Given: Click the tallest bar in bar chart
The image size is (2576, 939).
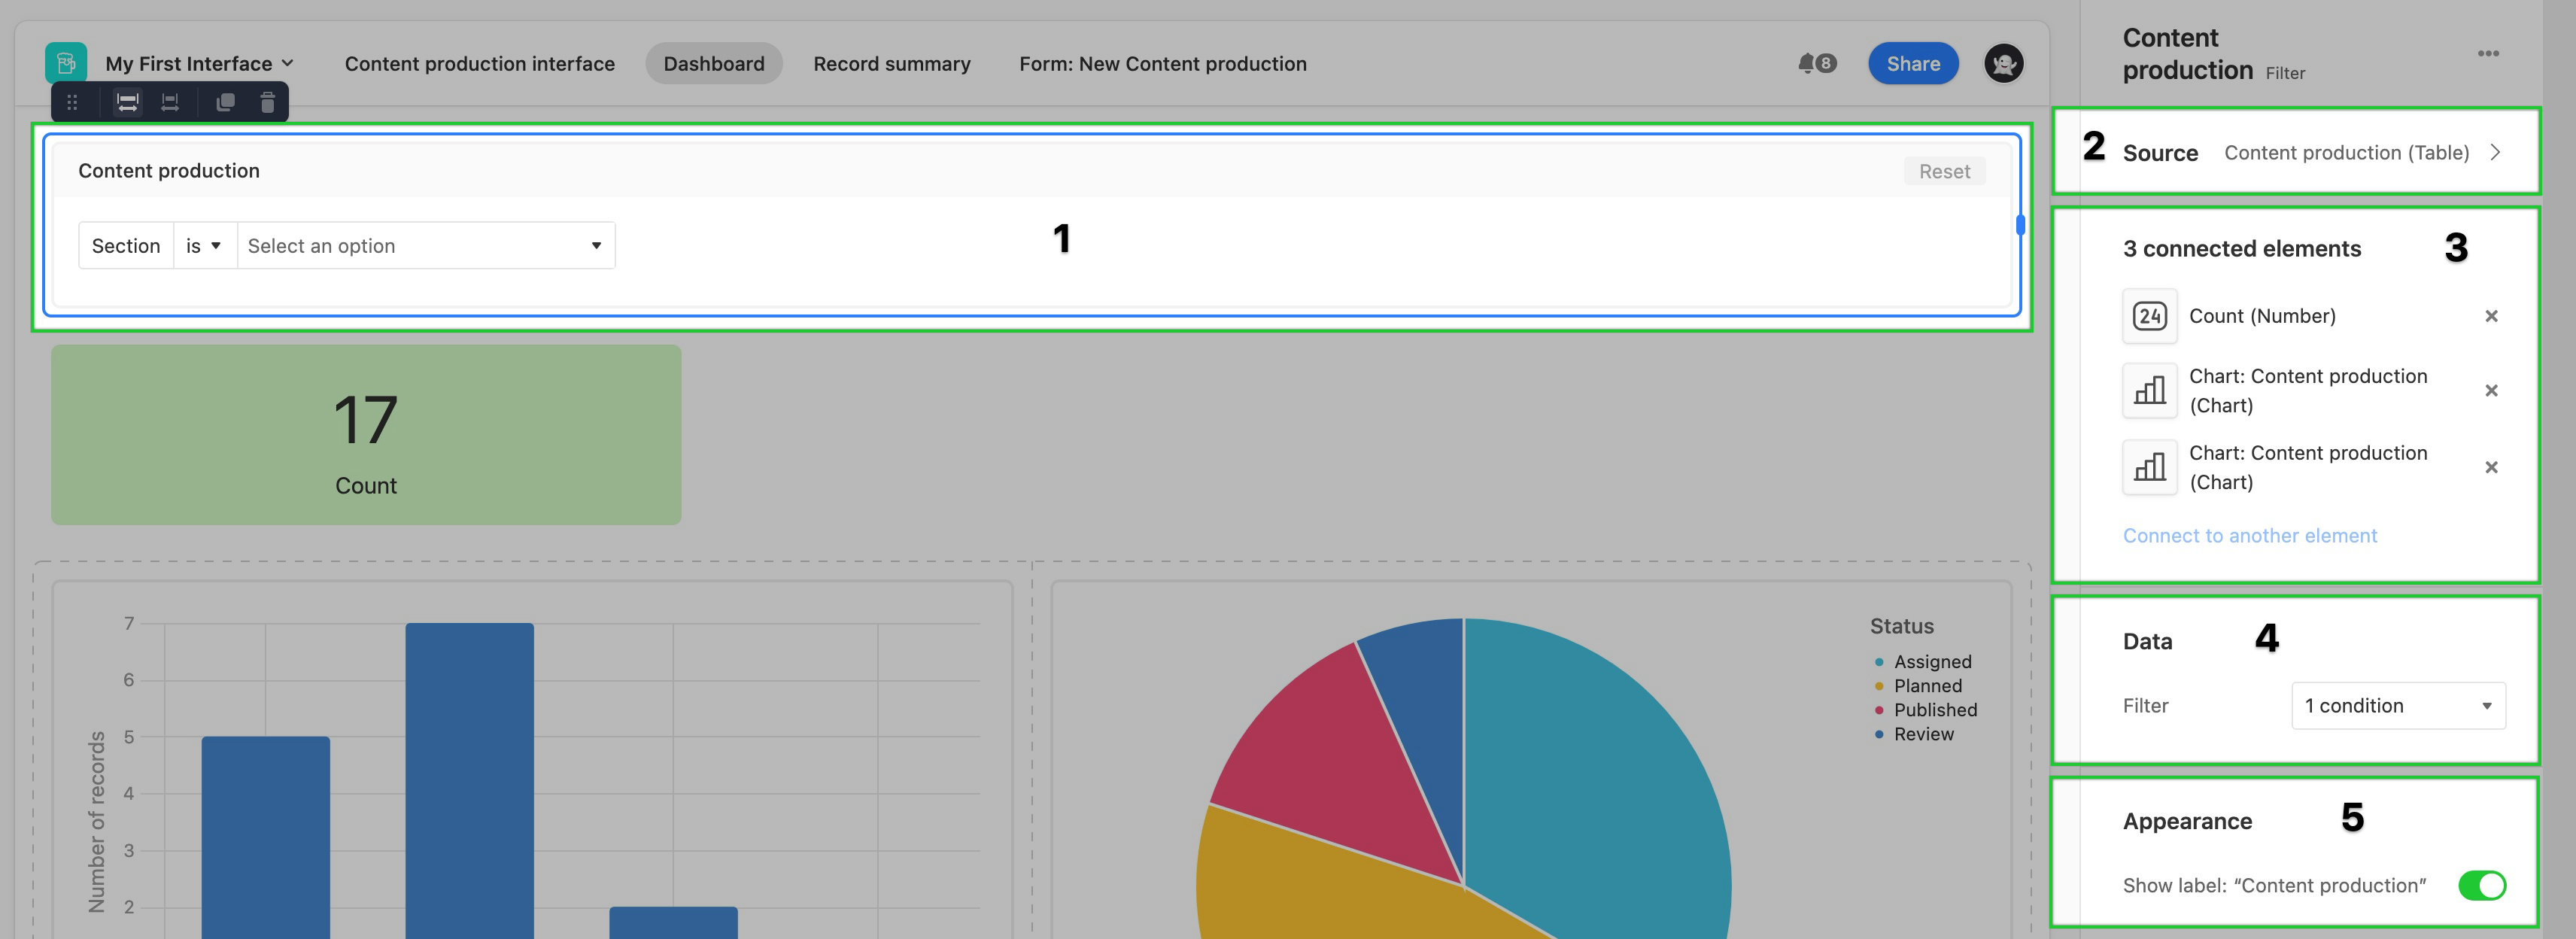Looking at the screenshot, I should click(469, 781).
